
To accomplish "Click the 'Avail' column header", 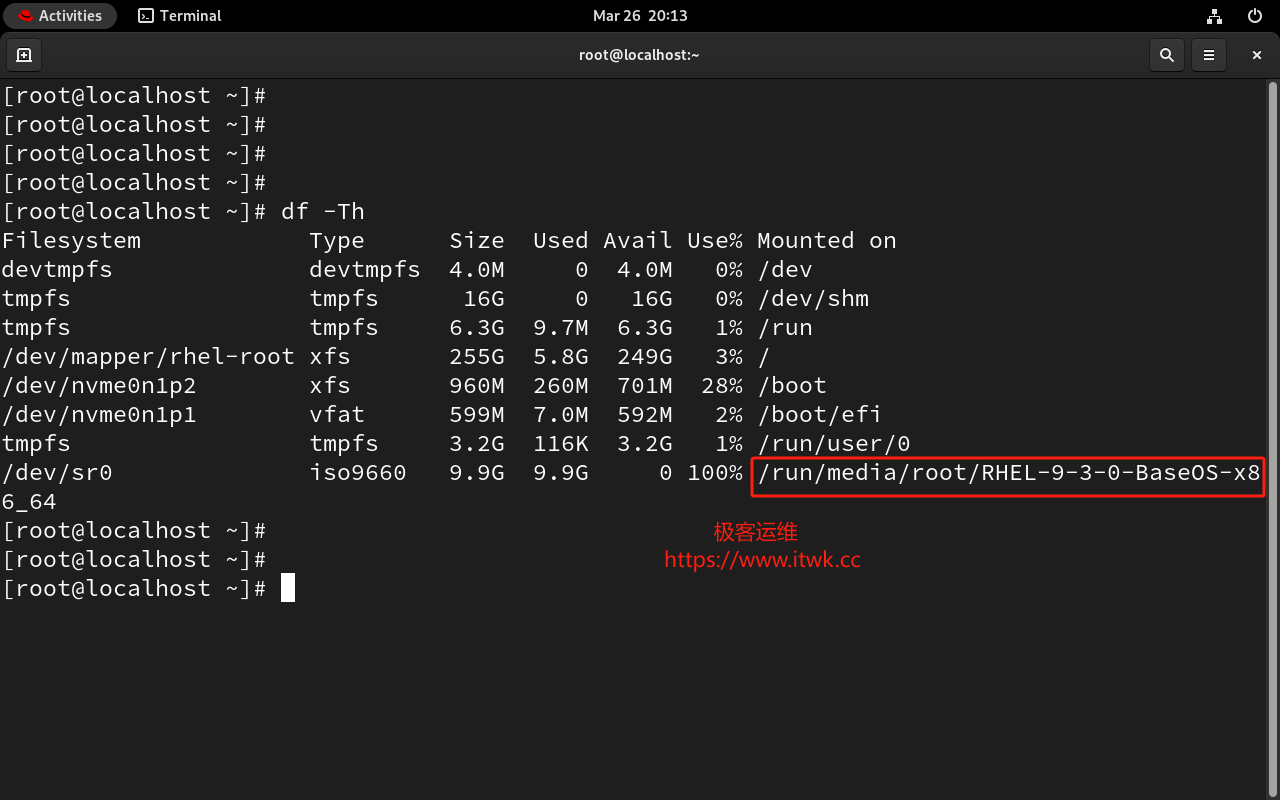I will click(638, 241).
